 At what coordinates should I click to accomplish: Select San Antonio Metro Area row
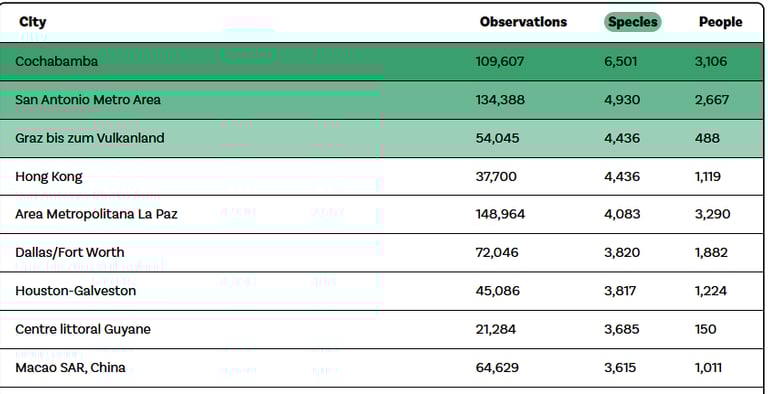[x=382, y=100]
